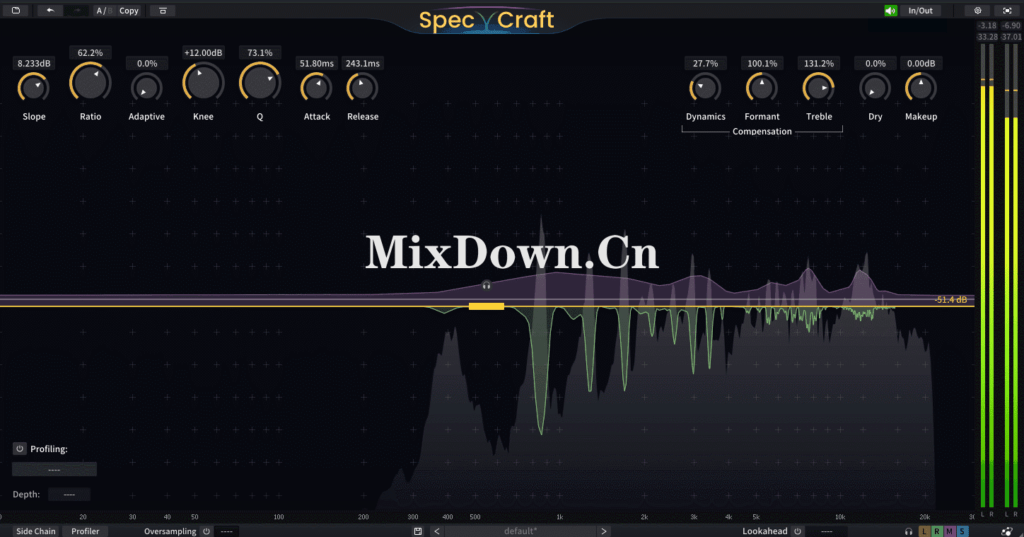Toggle the Oversampling power button
The width and height of the screenshot is (1024, 537).
(x=206, y=531)
